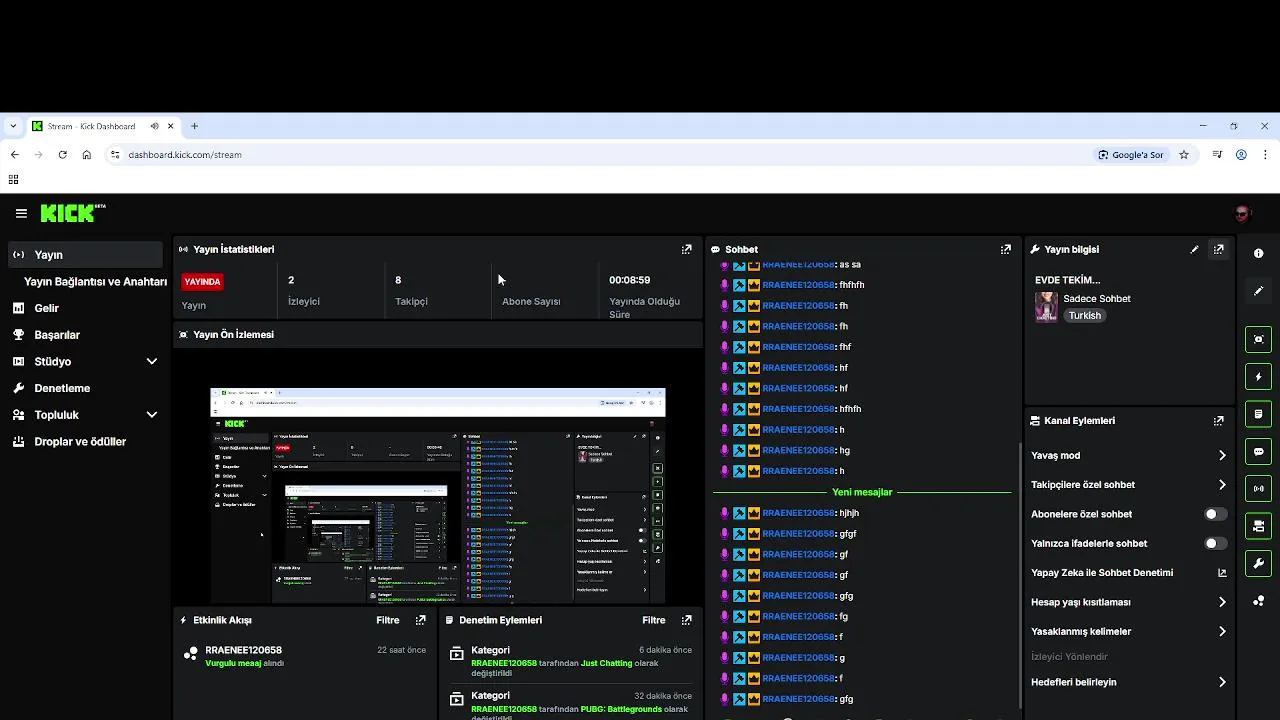
Task: Click Filtre in Etkinlik Akışı panel
Action: (x=388, y=620)
